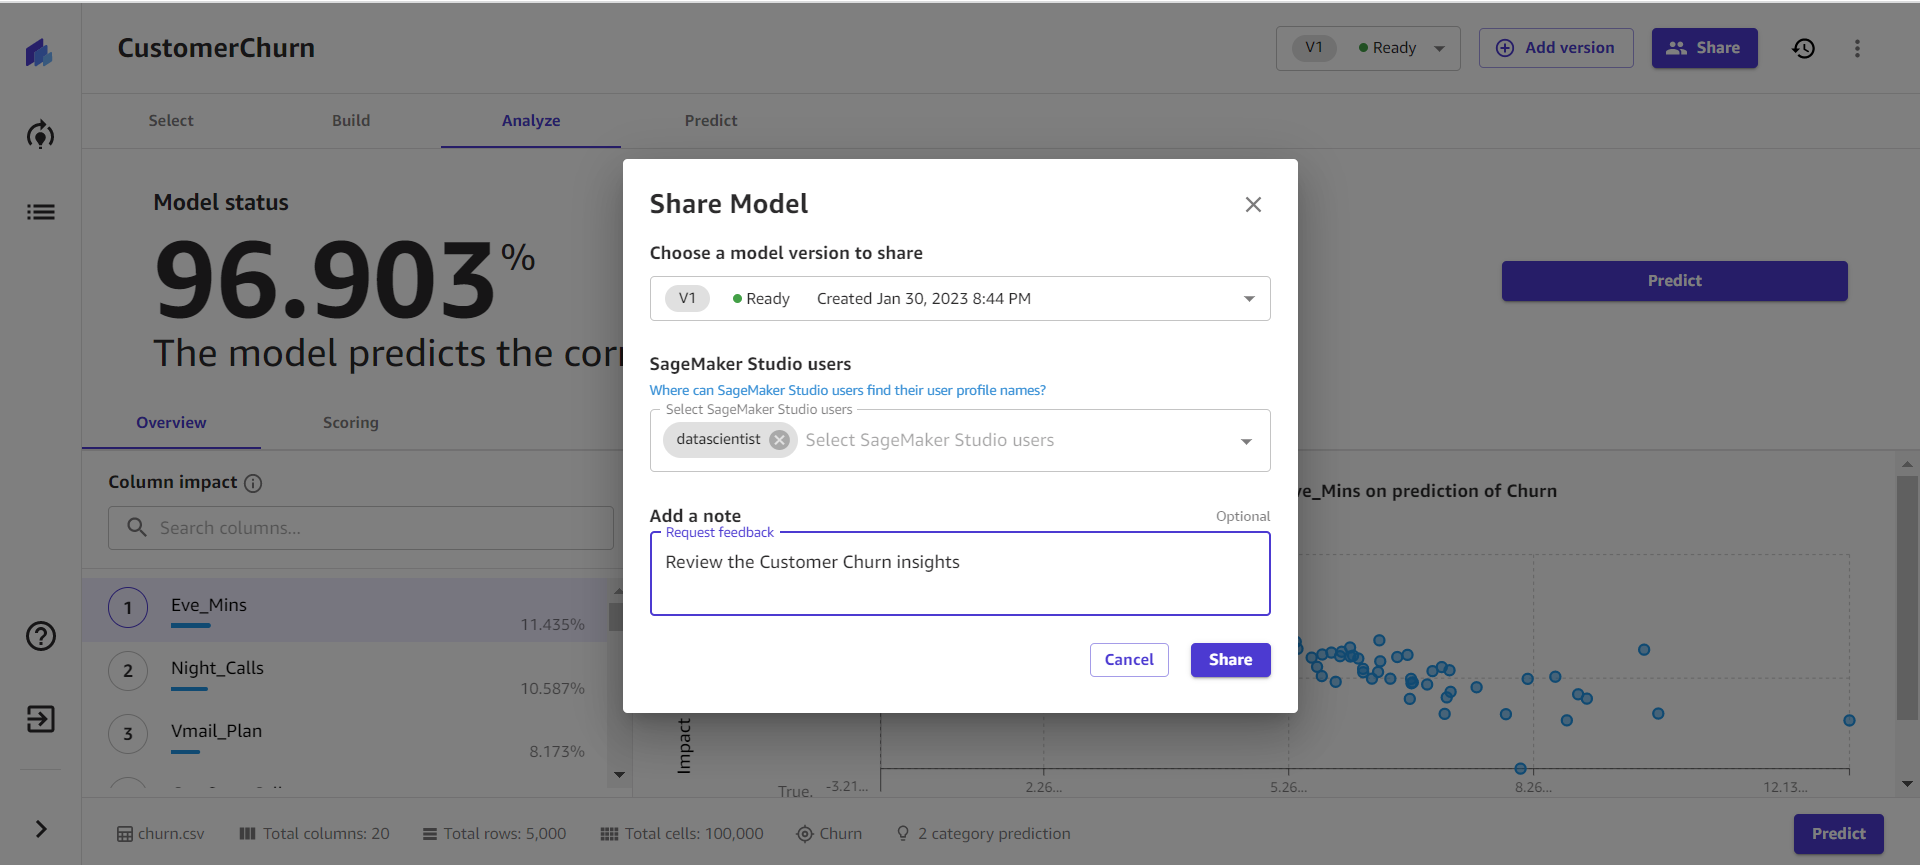Open the V1 Ready version dropdown in header
Viewport: 1920px width, 865px height.
(1367, 48)
